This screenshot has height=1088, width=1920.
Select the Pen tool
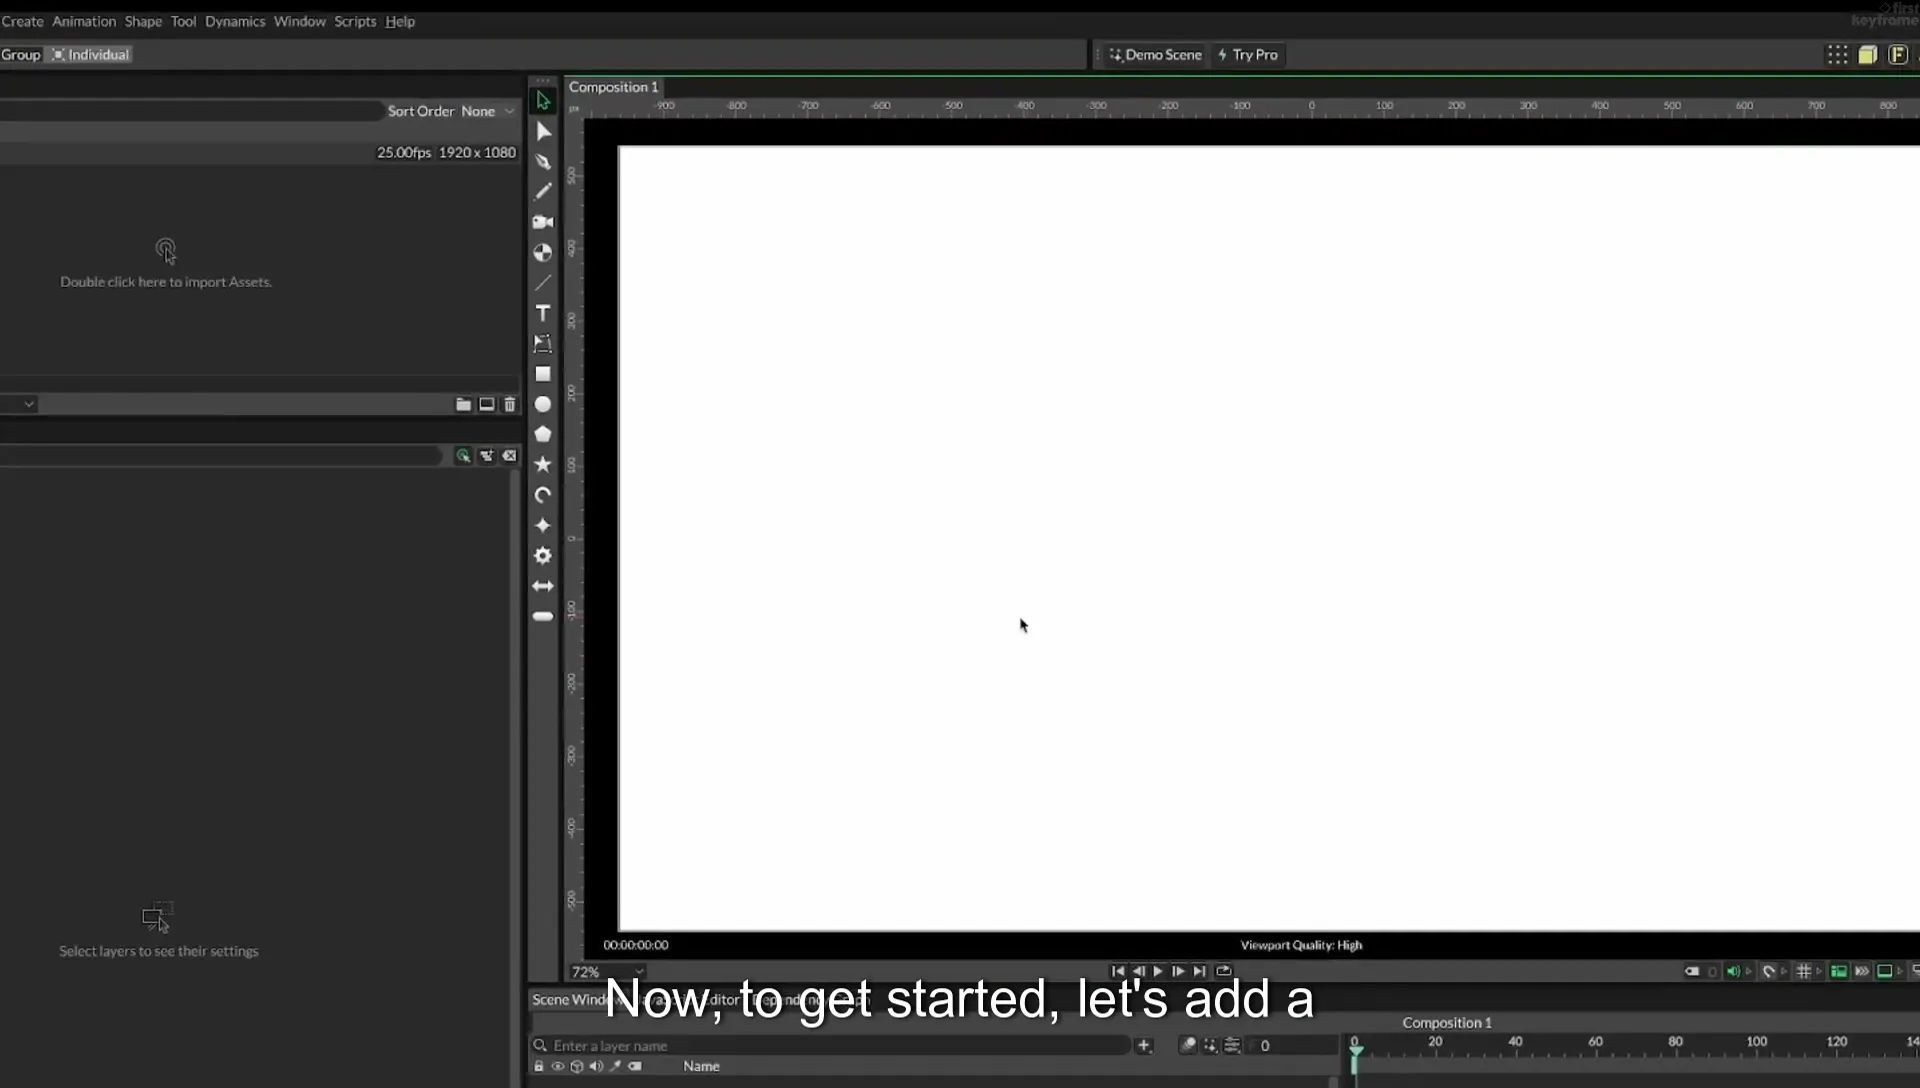click(x=543, y=161)
